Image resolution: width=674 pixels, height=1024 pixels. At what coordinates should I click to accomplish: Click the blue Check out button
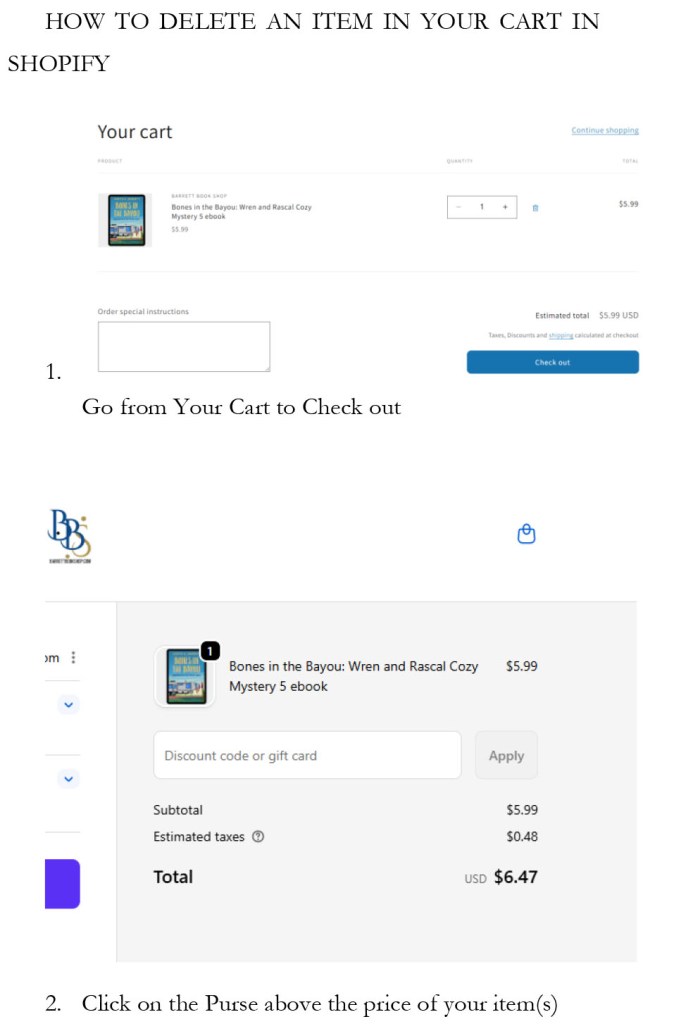pos(553,362)
